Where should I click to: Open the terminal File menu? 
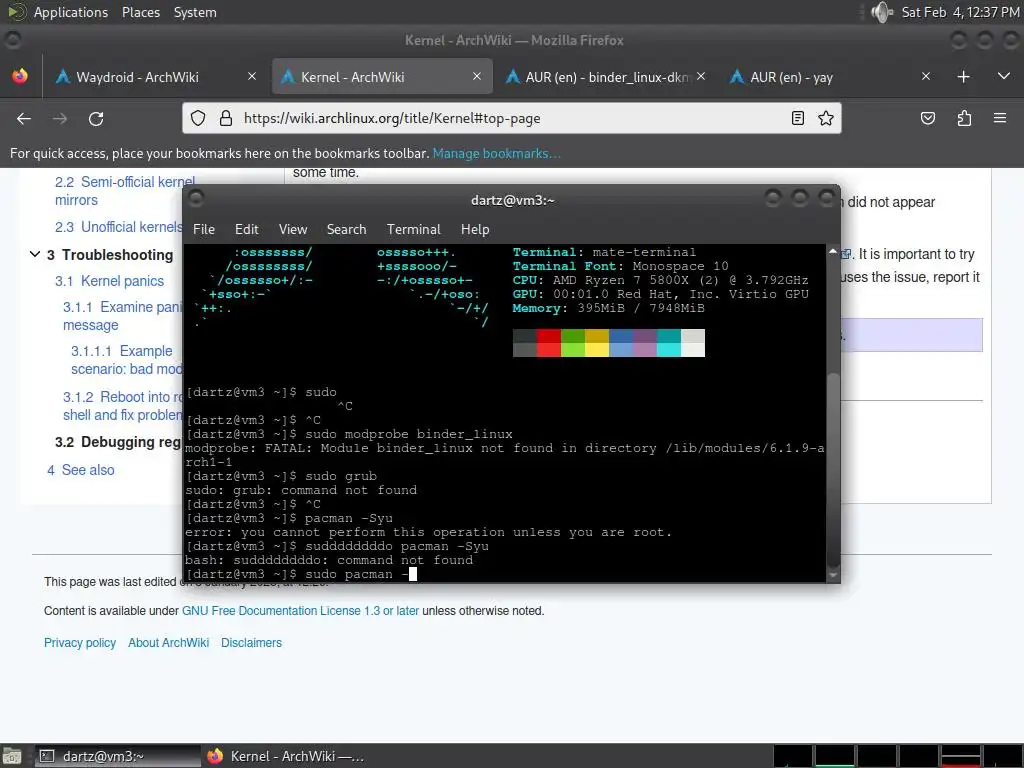(204, 229)
